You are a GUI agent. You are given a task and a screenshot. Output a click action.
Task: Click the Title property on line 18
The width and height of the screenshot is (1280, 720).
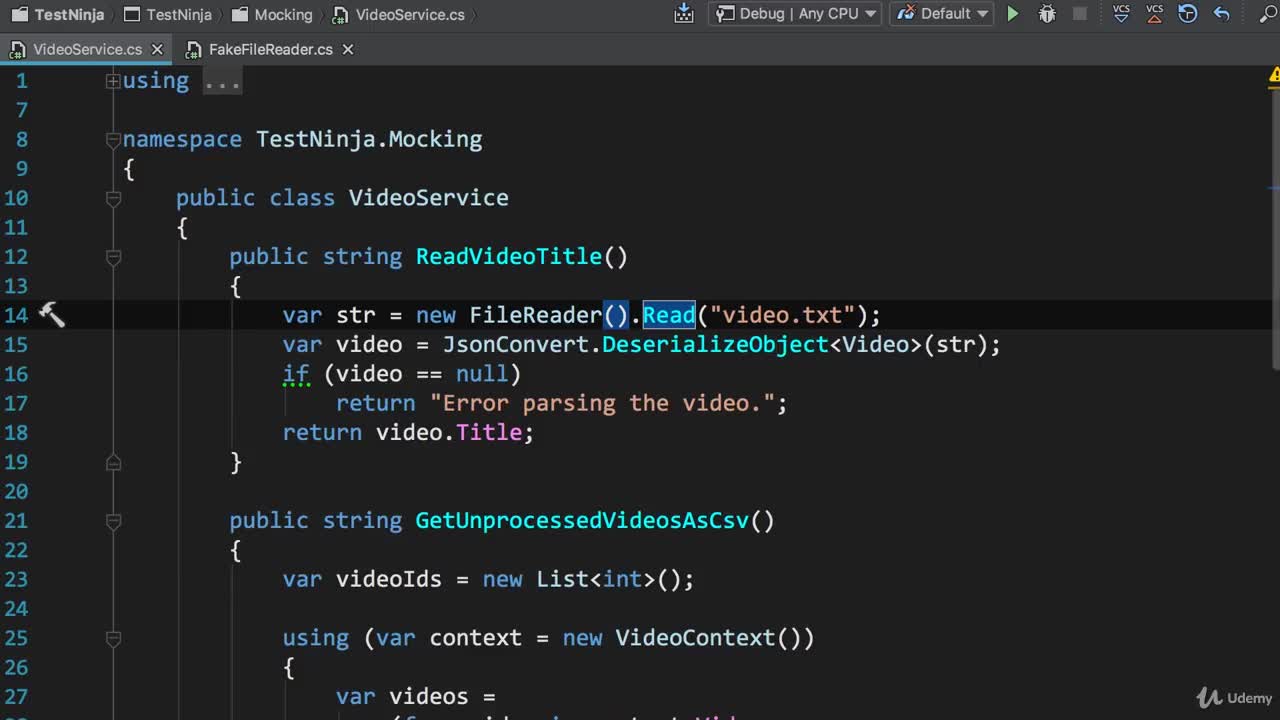point(489,433)
